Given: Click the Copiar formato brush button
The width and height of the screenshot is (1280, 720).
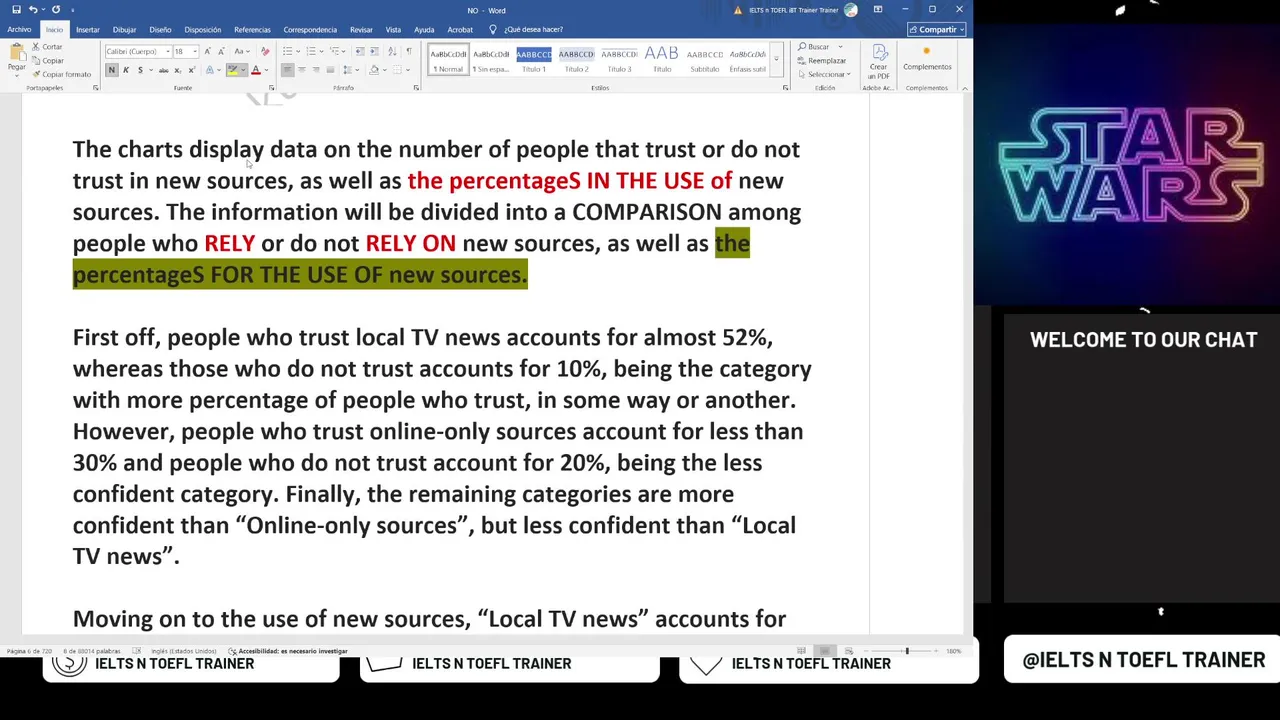Looking at the screenshot, I should click(62, 74).
